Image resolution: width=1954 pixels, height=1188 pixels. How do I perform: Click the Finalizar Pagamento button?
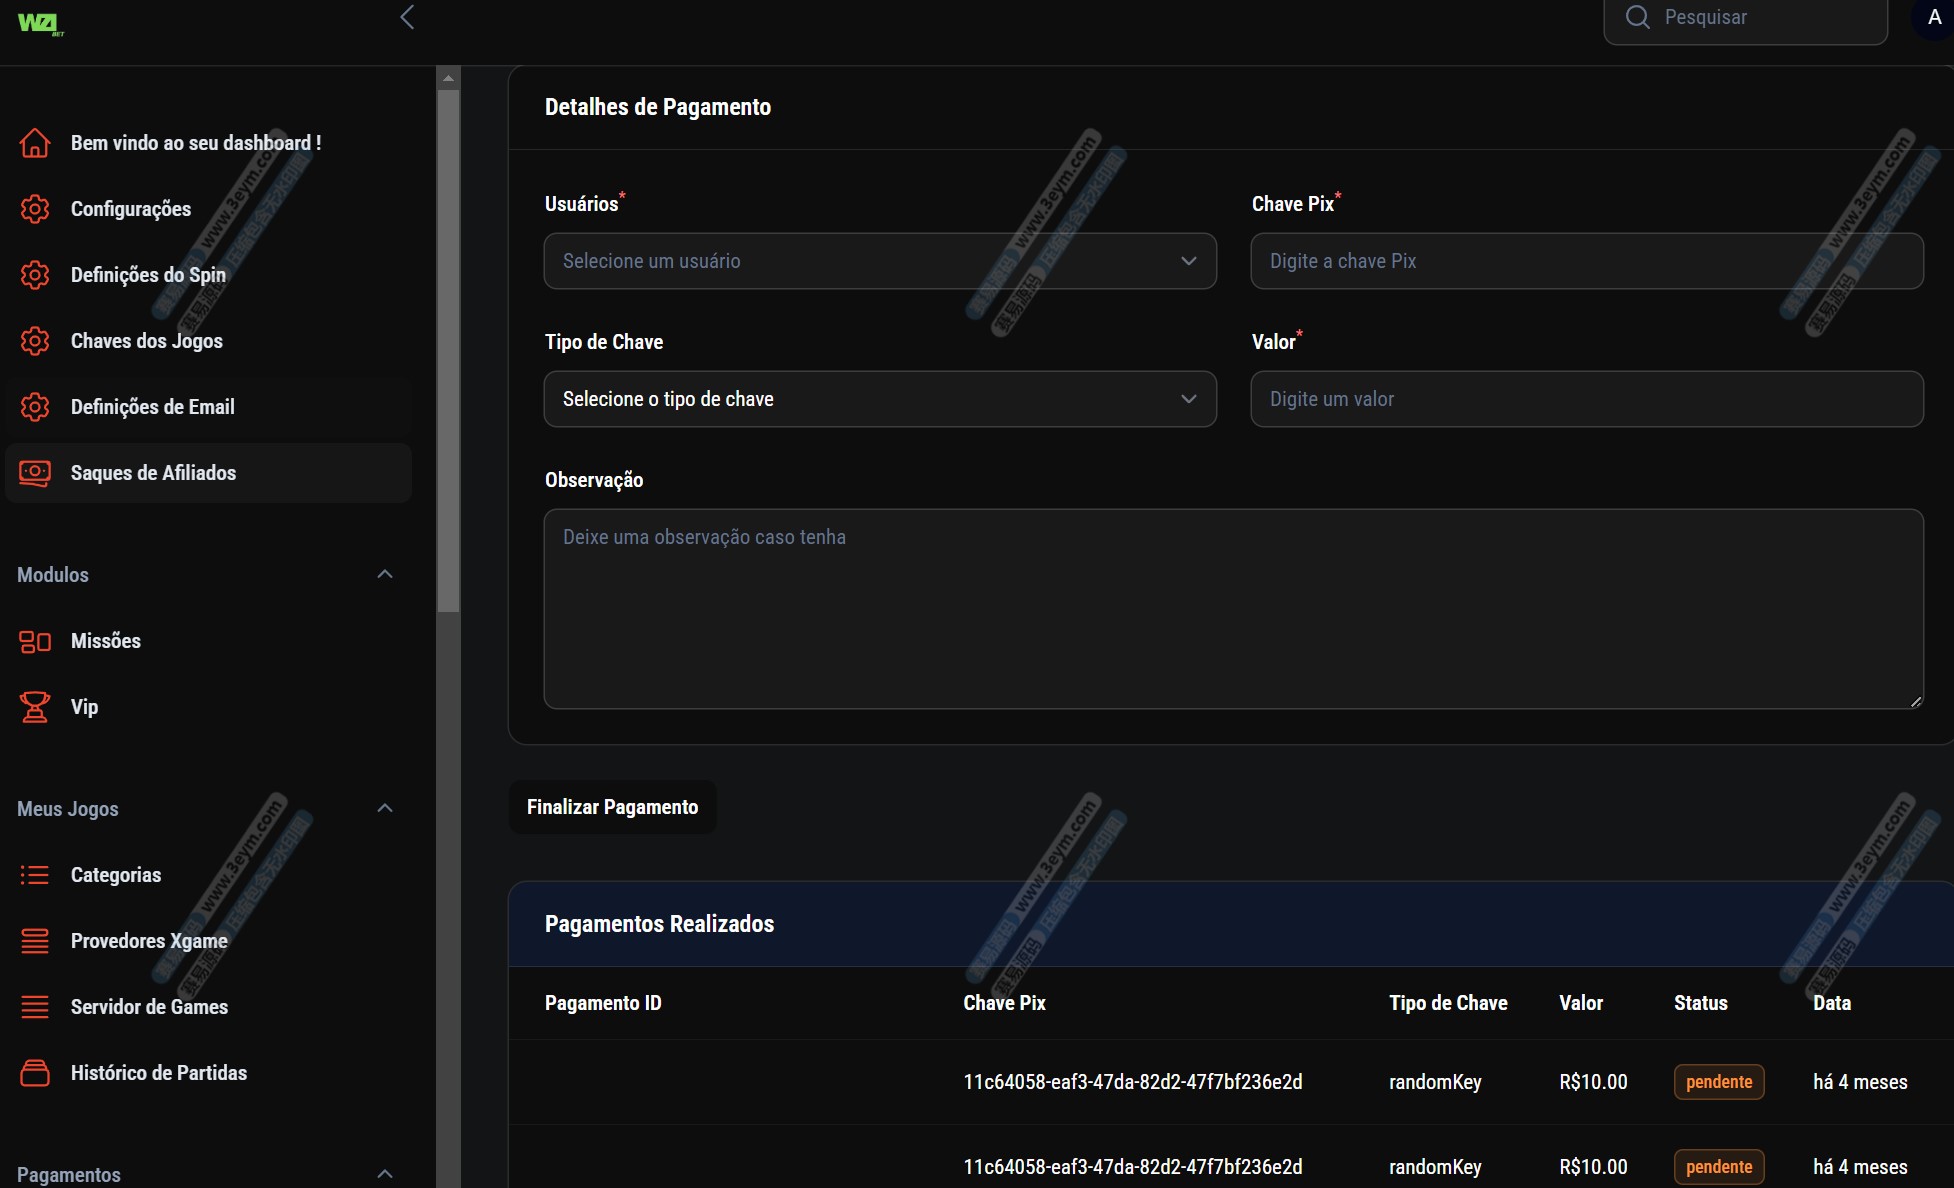click(612, 807)
